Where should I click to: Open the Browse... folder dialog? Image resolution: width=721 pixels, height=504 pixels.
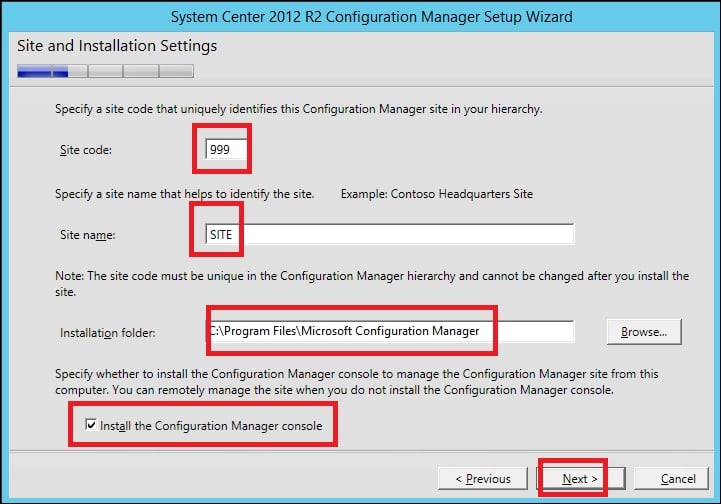[x=644, y=332]
